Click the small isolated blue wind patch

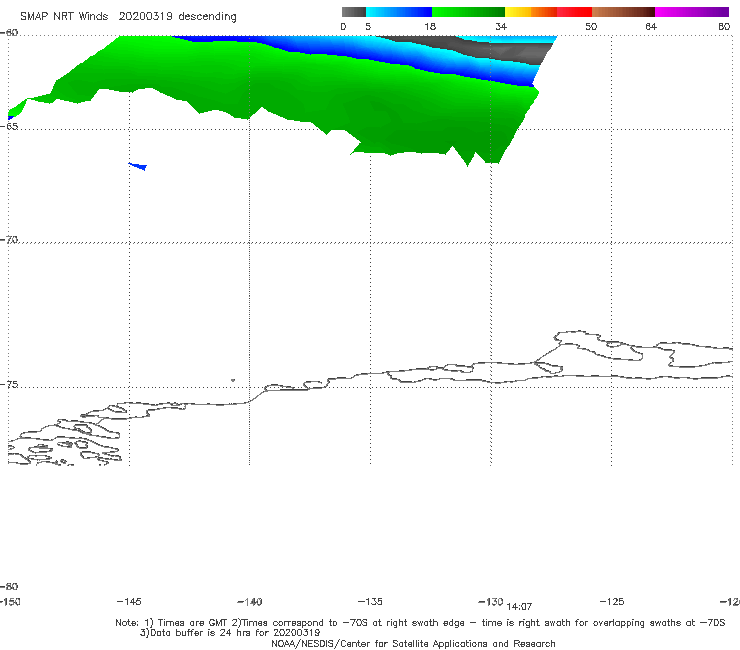(138, 166)
